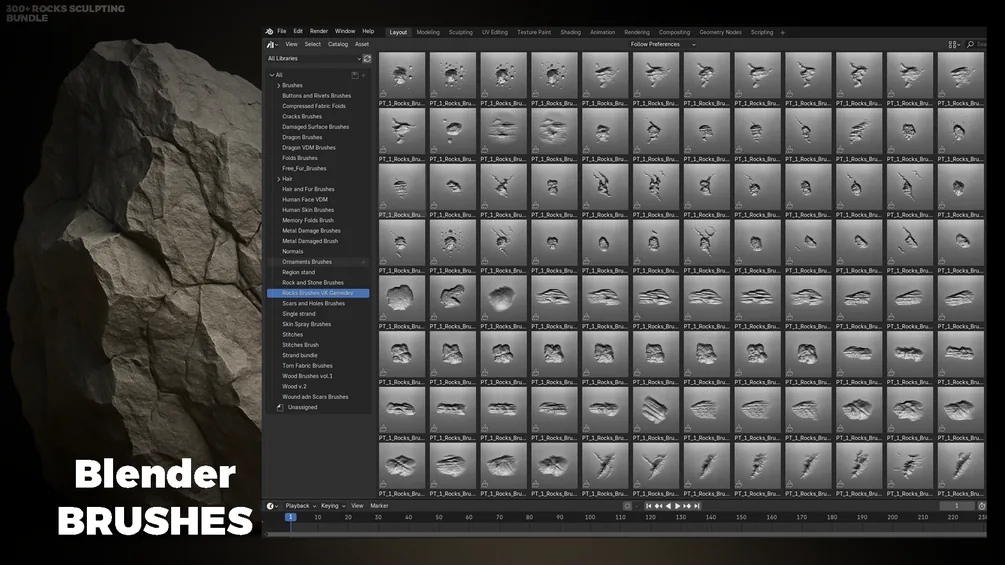Image resolution: width=1005 pixels, height=565 pixels.
Task: Save the asset catalogs with disk icon
Action: pos(355,75)
